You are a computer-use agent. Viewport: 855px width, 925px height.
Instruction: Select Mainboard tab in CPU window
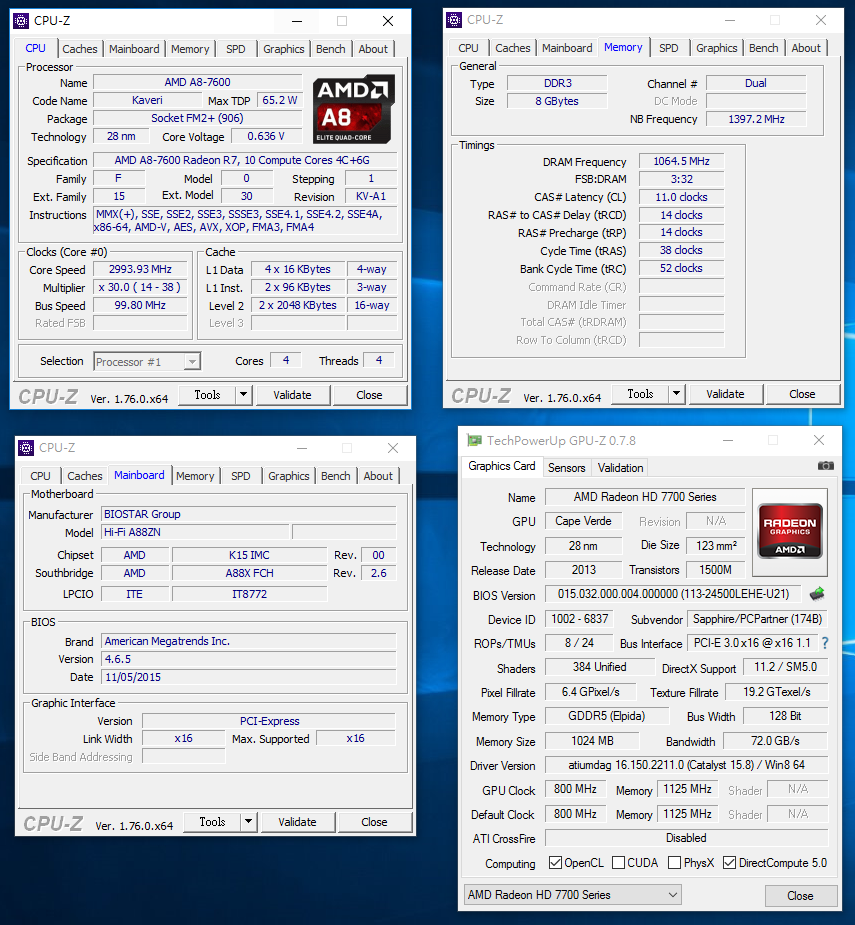(x=134, y=49)
